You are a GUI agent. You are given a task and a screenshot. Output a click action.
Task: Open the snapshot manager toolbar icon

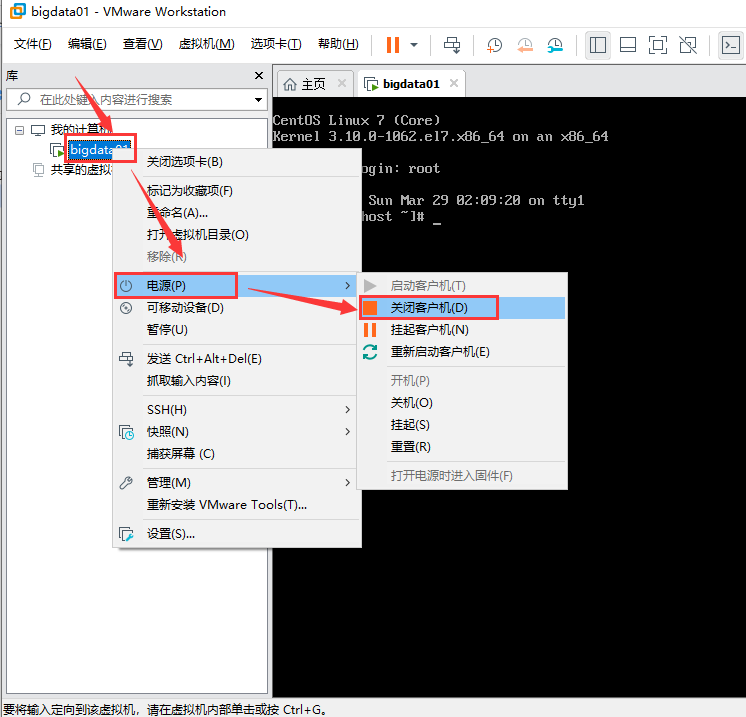[555, 45]
